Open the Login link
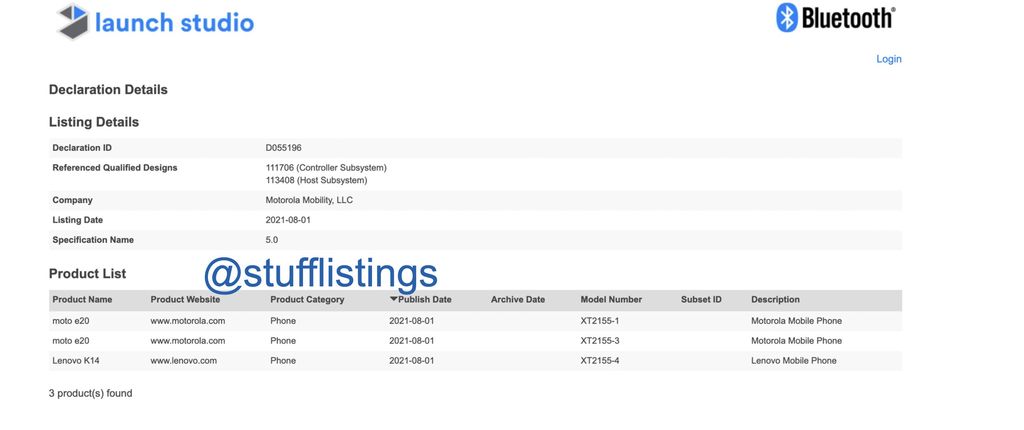Screen dimensions: 1024x430 pyautogui.click(x=888, y=59)
